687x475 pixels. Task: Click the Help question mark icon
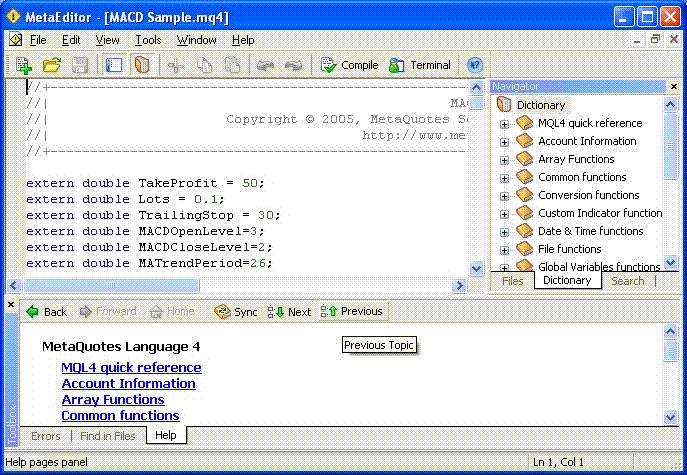[475, 65]
